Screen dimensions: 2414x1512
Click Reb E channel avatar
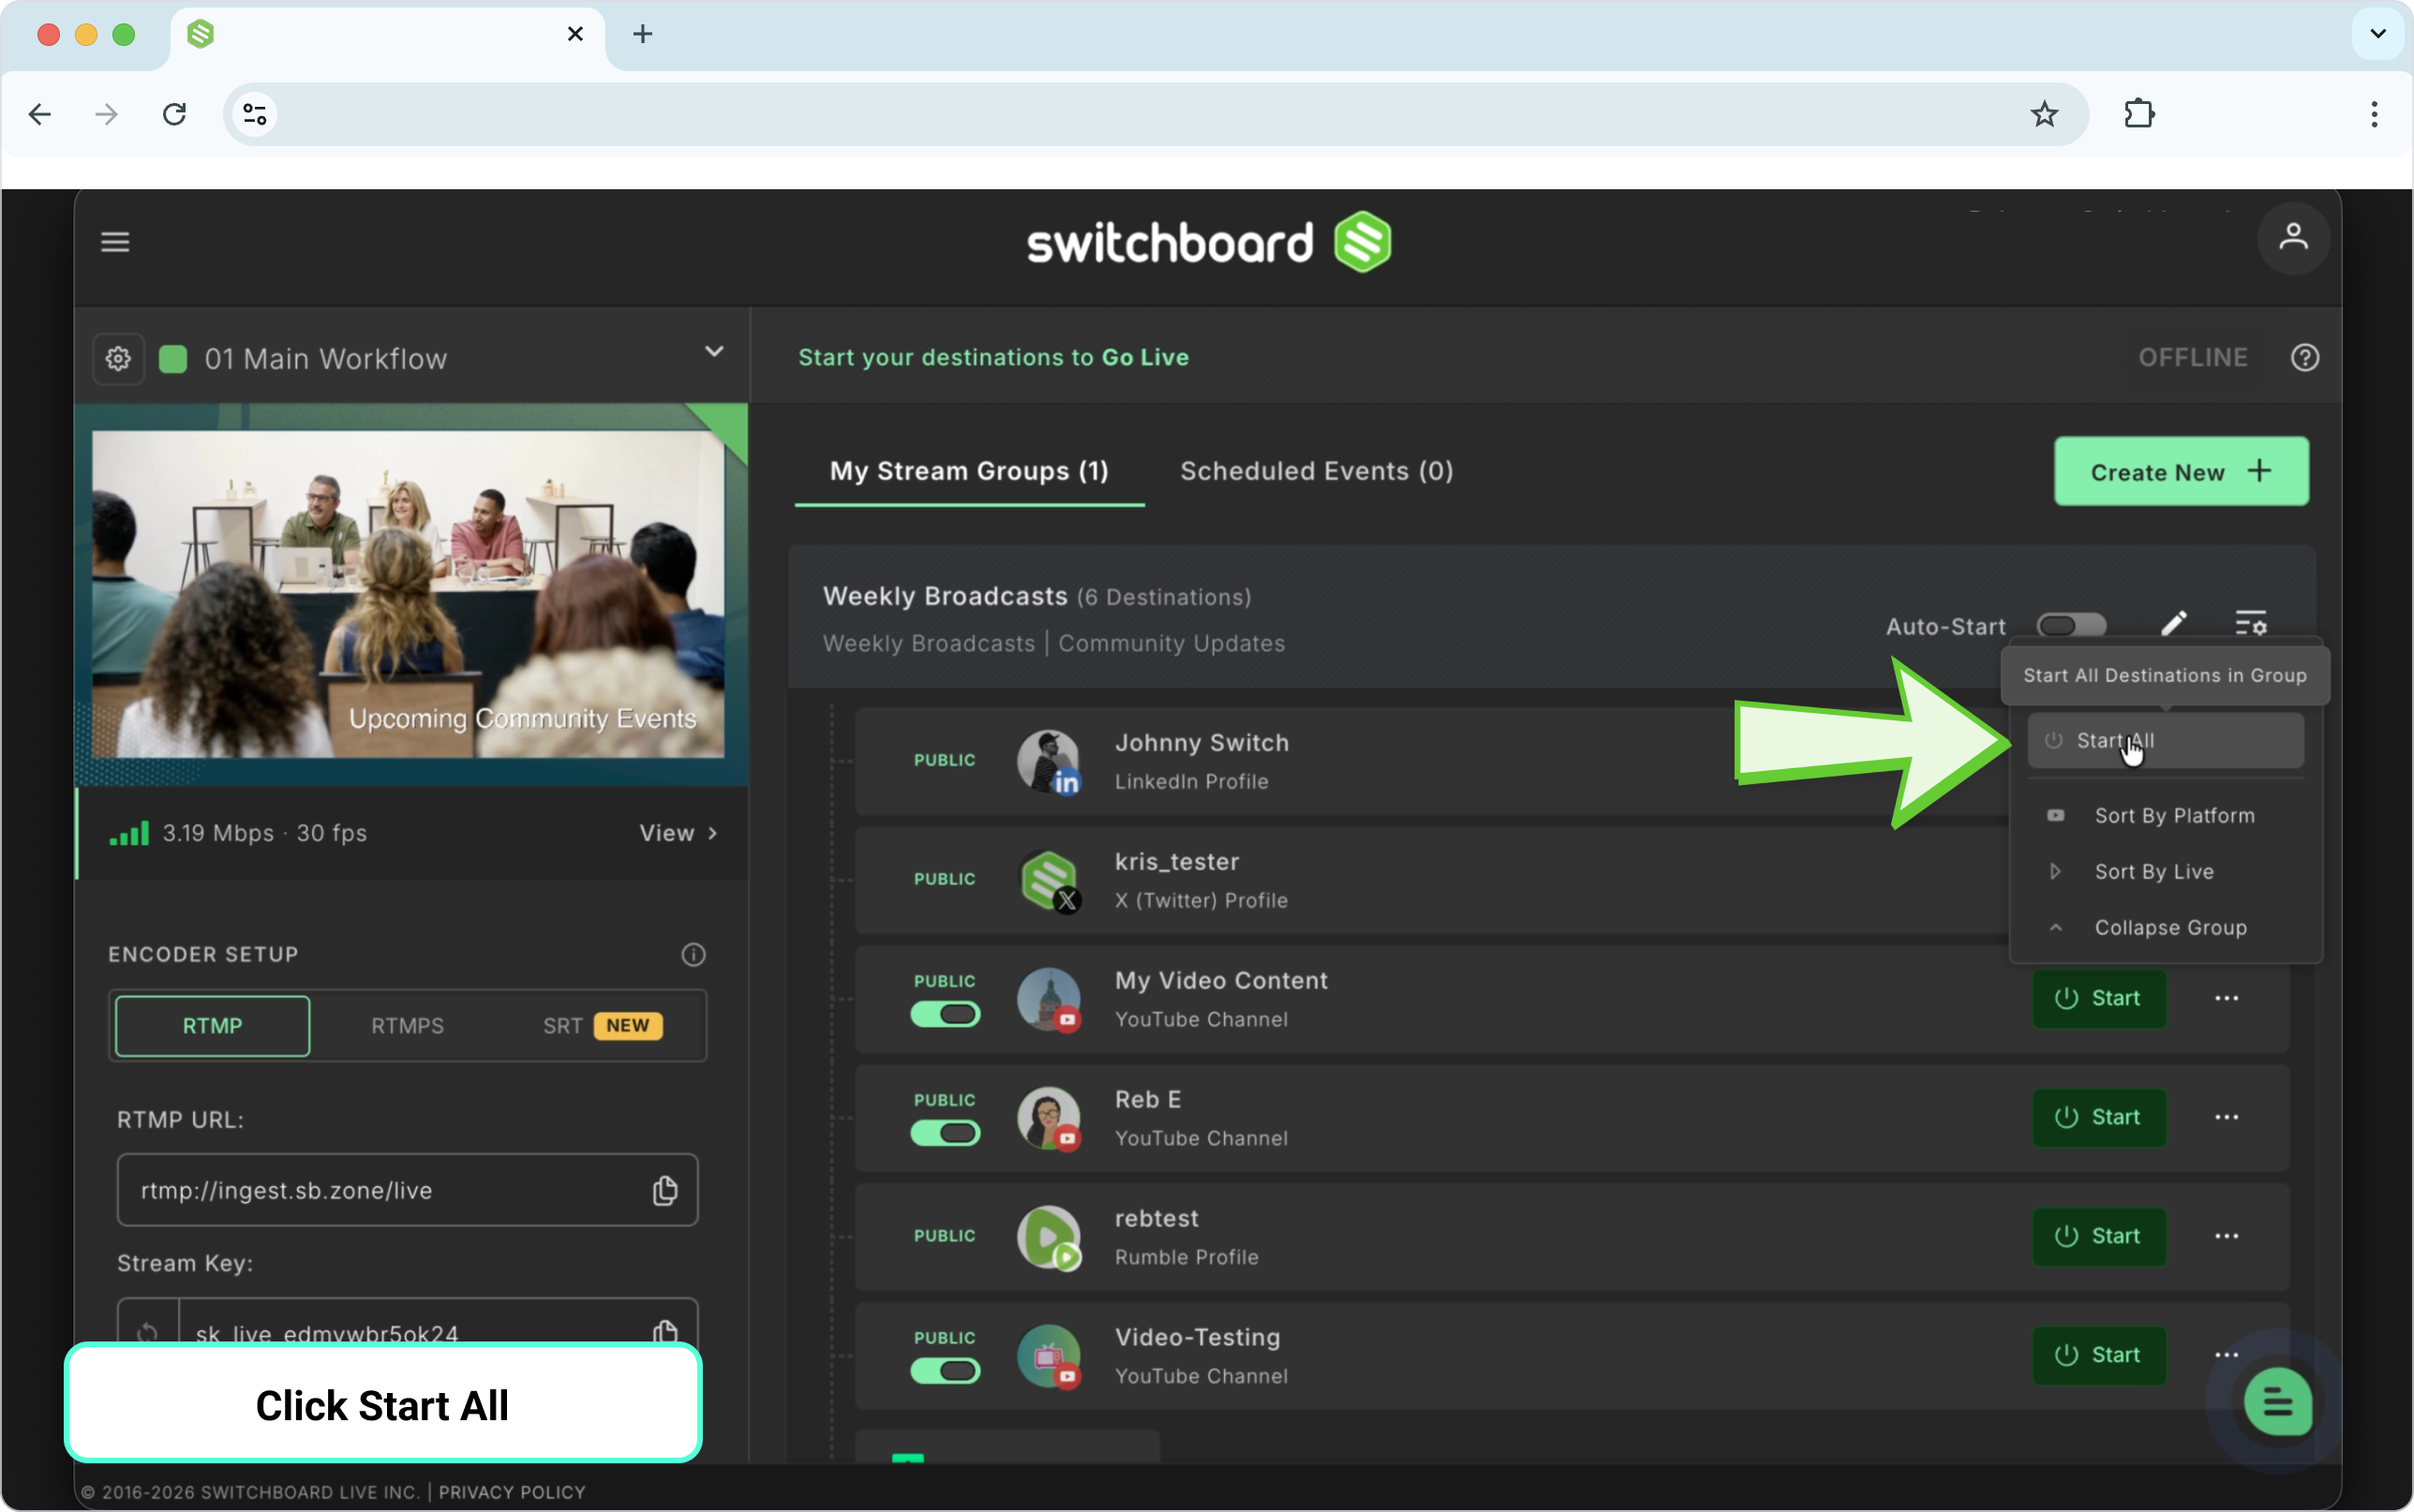[x=1048, y=1118]
